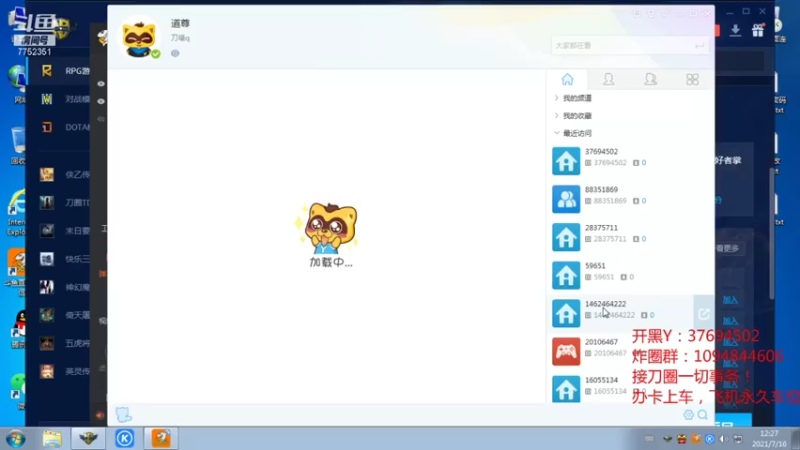The width and height of the screenshot is (800, 450).
Task: Click gift box icon in background window
Action: [x=758, y=31]
